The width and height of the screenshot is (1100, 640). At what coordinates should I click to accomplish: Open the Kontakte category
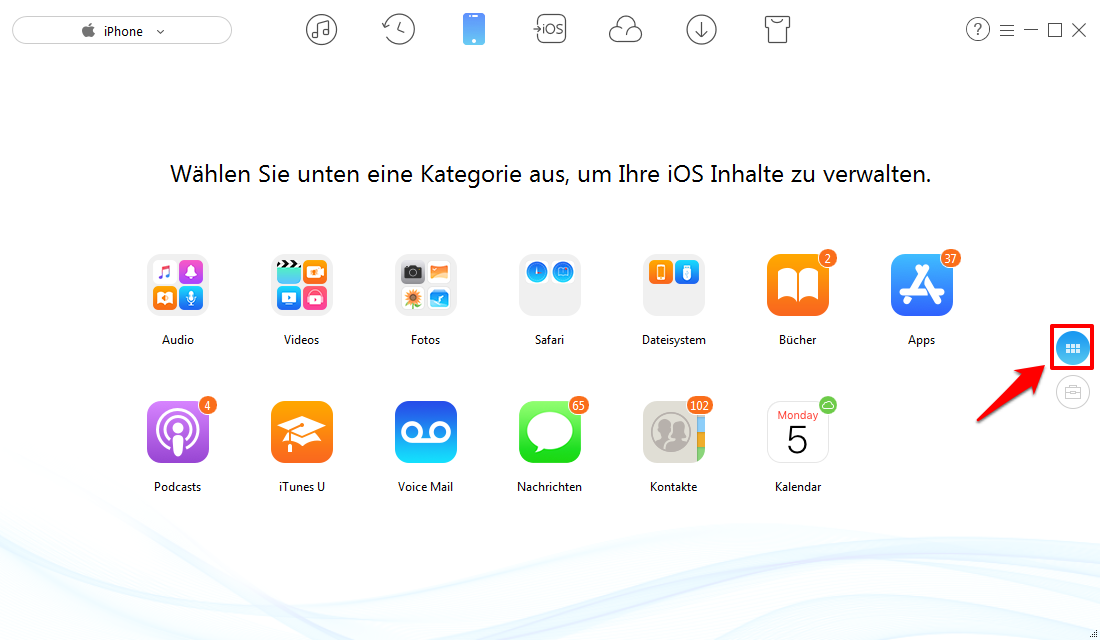(673, 432)
